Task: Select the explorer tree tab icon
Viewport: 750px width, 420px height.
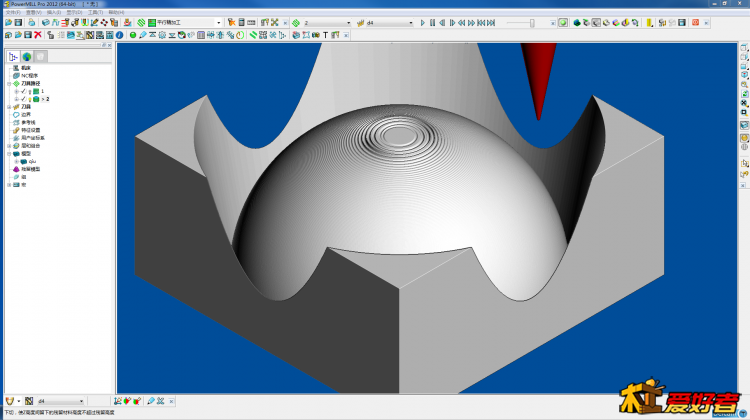Action: click(x=13, y=56)
